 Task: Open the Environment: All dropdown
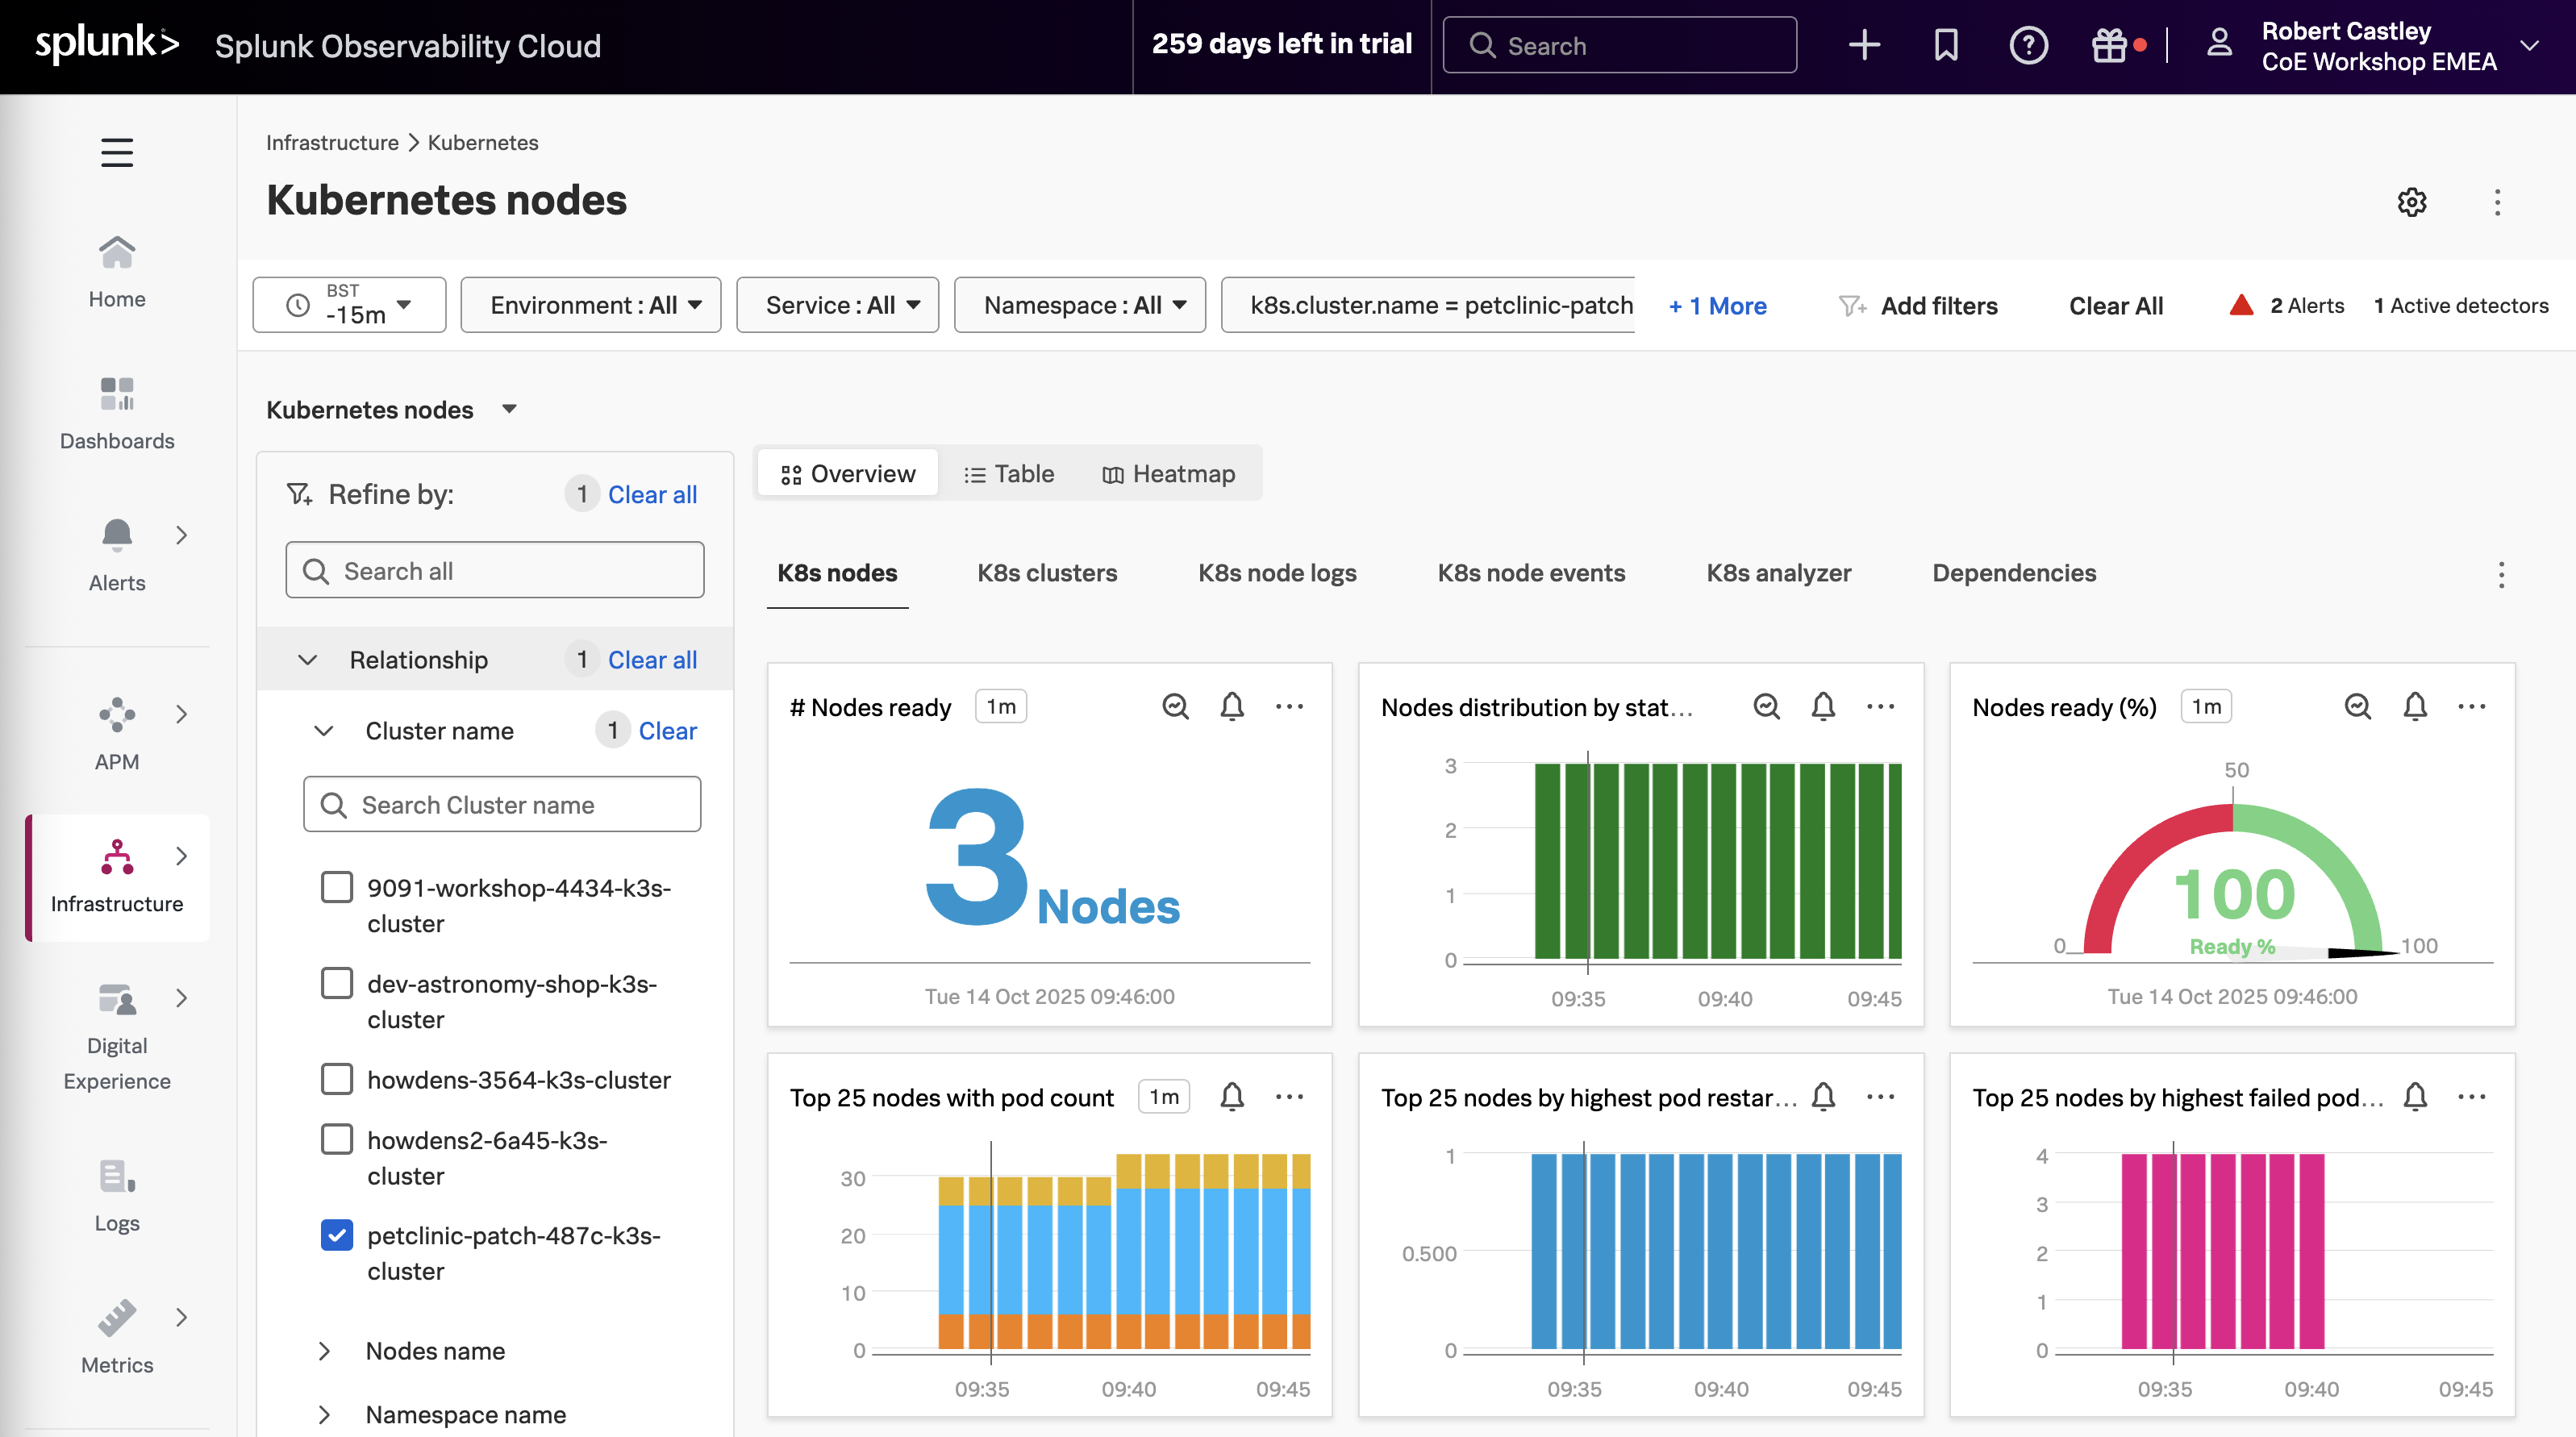591,305
